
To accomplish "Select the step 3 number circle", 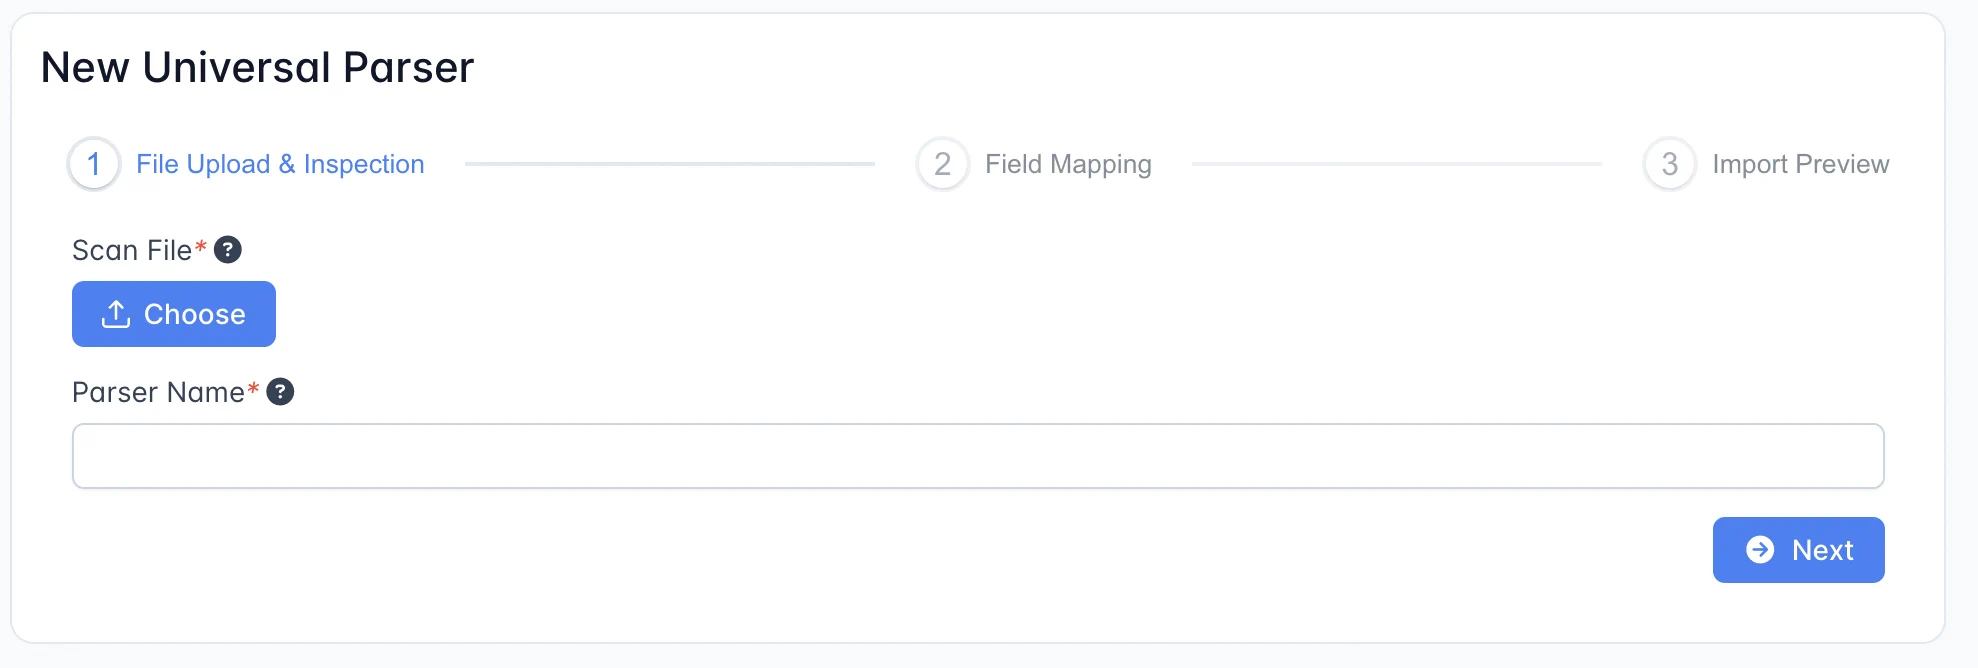I will tap(1669, 164).
